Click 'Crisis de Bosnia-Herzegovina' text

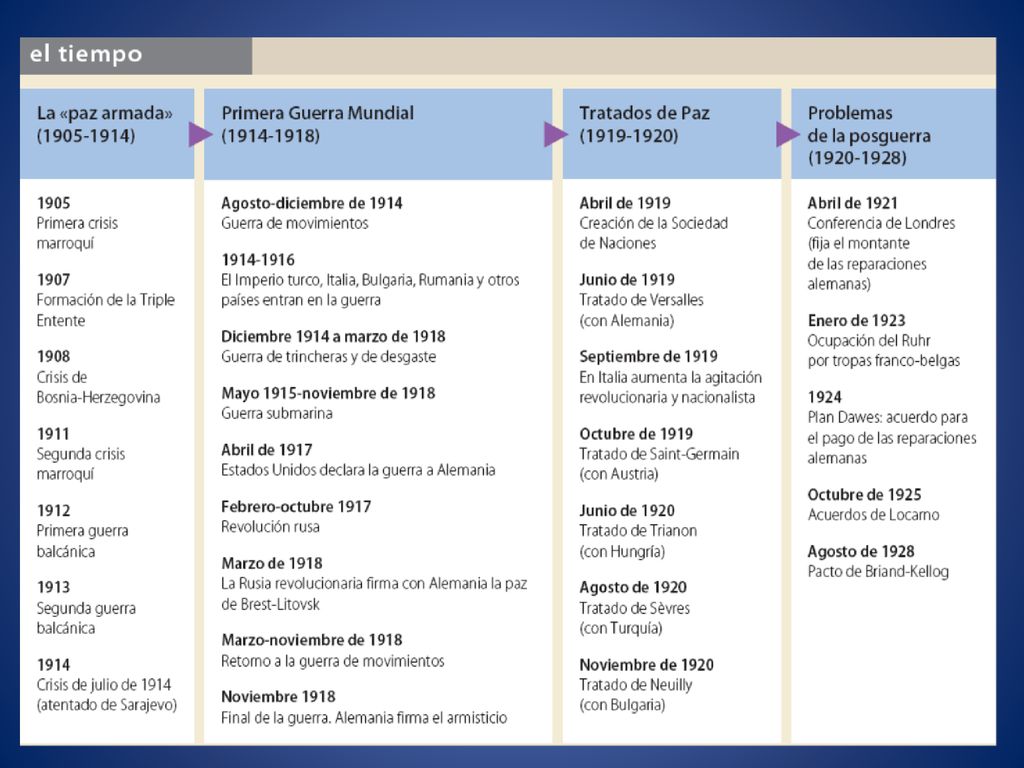[98, 387]
